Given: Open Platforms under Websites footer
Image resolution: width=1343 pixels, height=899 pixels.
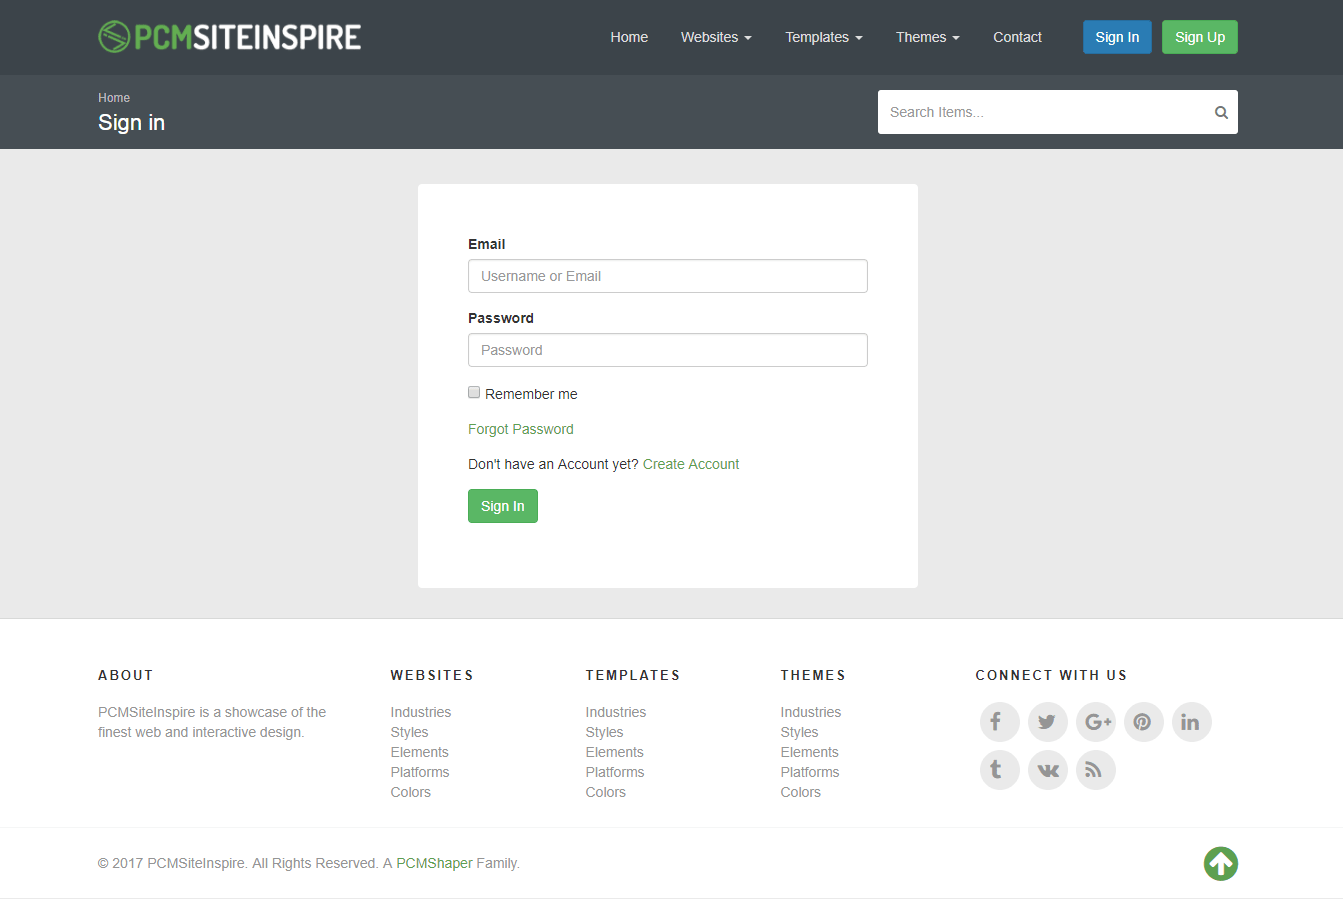Looking at the screenshot, I should click(420, 772).
